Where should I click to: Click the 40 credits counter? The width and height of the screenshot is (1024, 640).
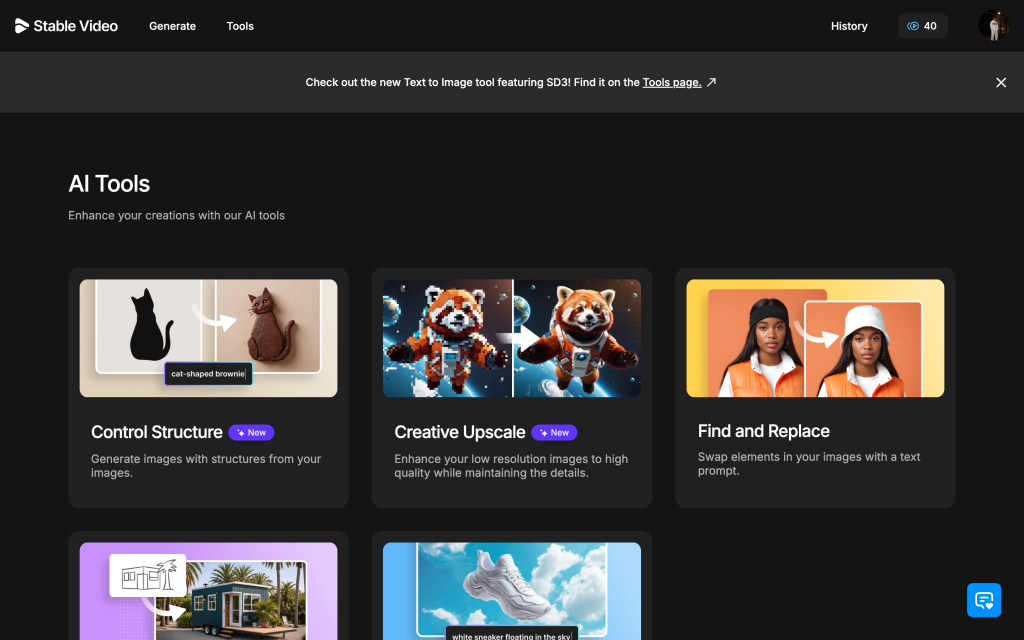pyautogui.click(x=922, y=26)
